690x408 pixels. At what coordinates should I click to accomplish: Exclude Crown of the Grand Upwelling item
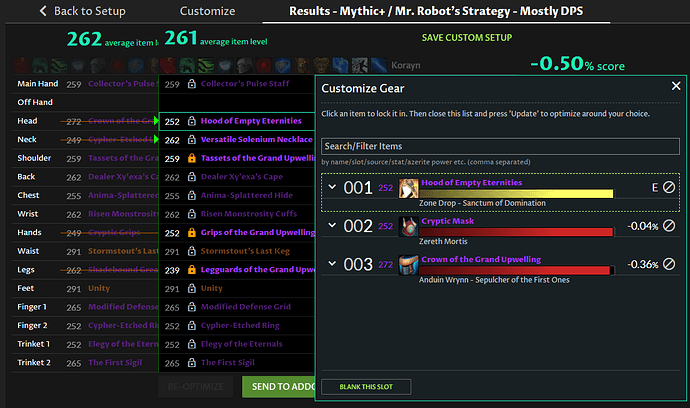coord(669,264)
